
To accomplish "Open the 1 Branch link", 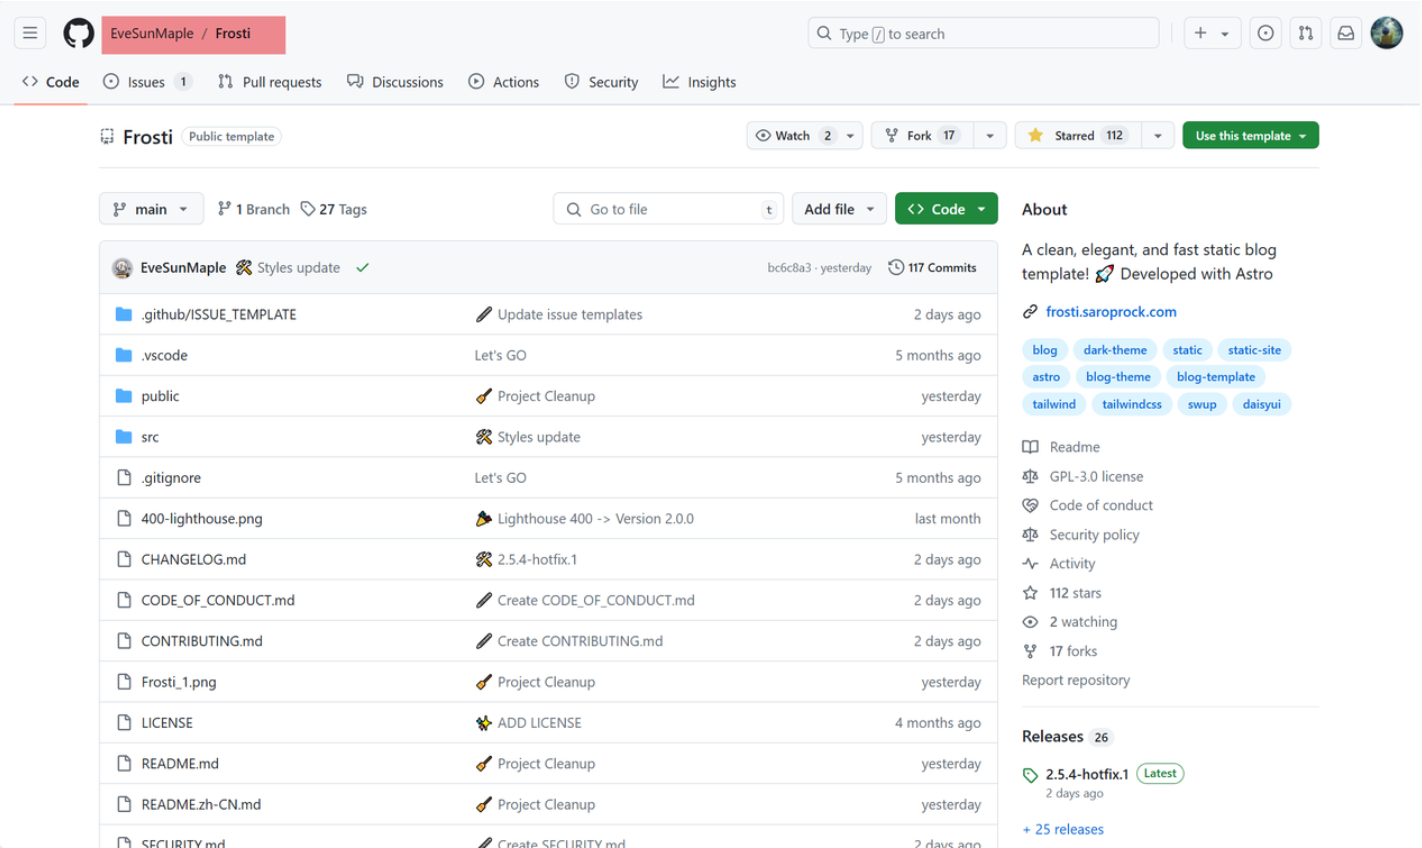I will pyautogui.click(x=254, y=209).
